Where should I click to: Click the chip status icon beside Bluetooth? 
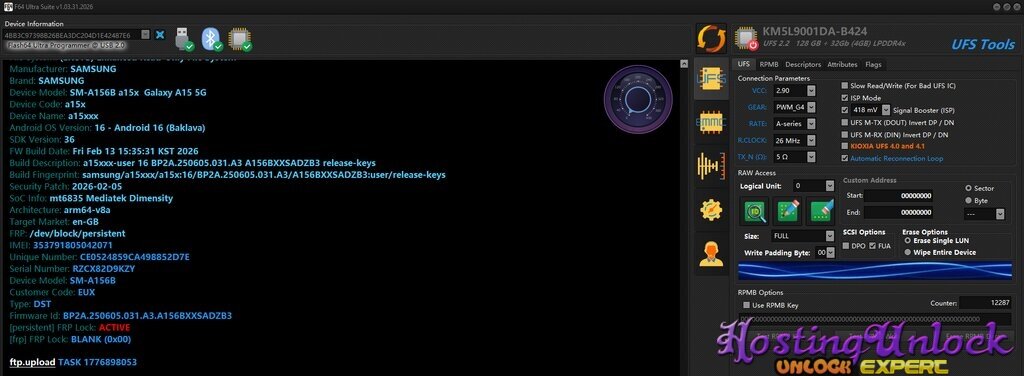(x=240, y=39)
